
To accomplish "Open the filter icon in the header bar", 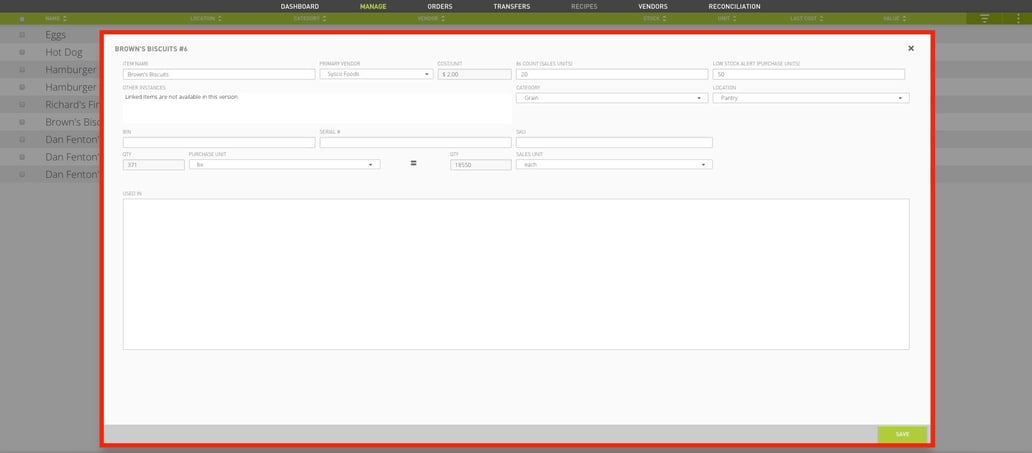I will coord(984,18).
